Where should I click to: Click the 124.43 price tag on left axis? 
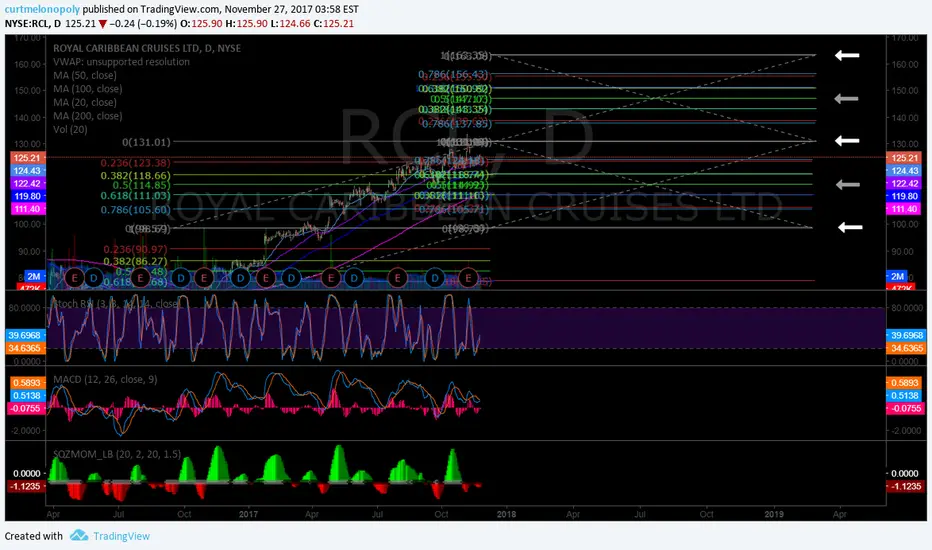(x=27, y=171)
